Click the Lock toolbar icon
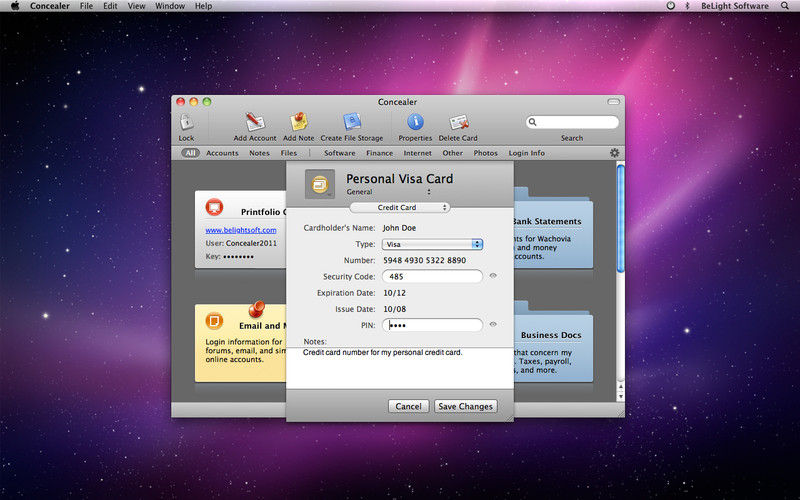This screenshot has width=800, height=500. tap(186, 122)
